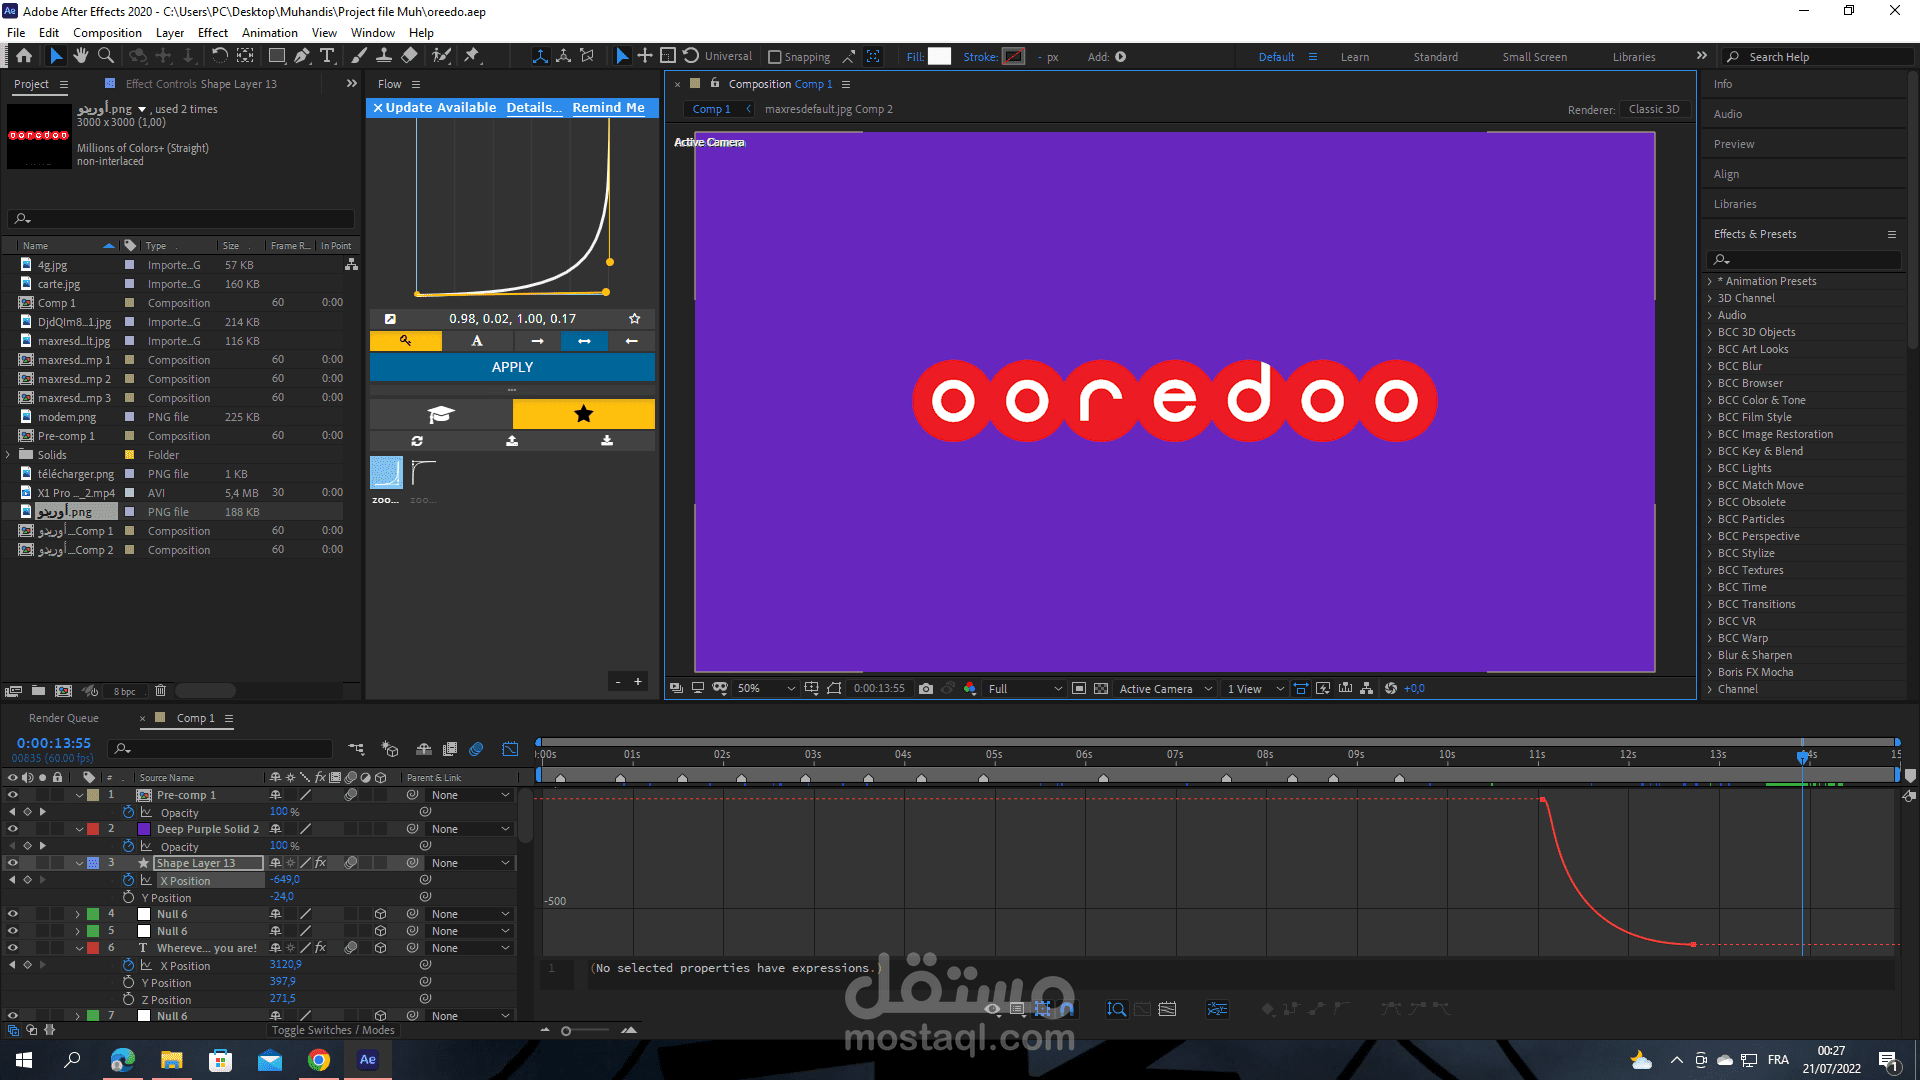The width and height of the screenshot is (1920, 1080).
Task: Open the 50% magnification dropdown
Action: [x=766, y=689]
